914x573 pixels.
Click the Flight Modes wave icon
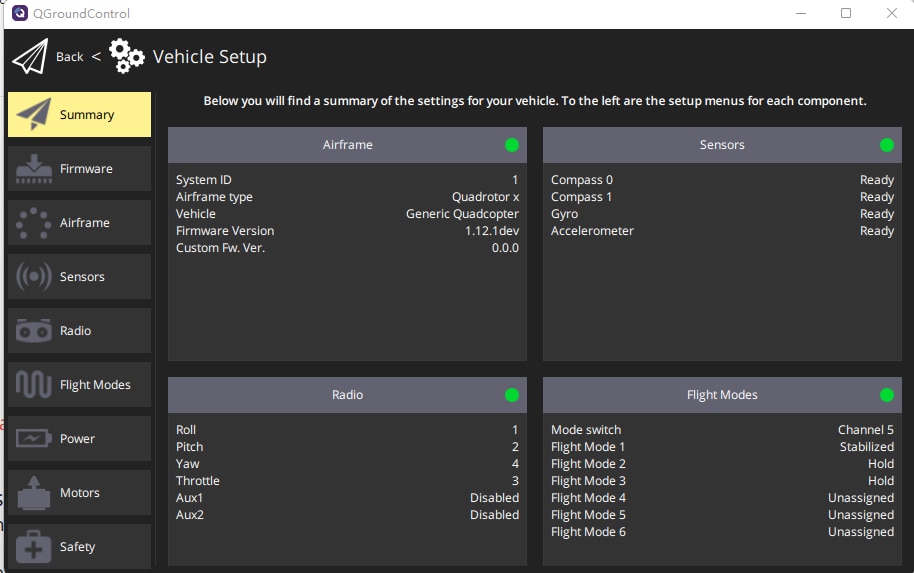coord(34,385)
